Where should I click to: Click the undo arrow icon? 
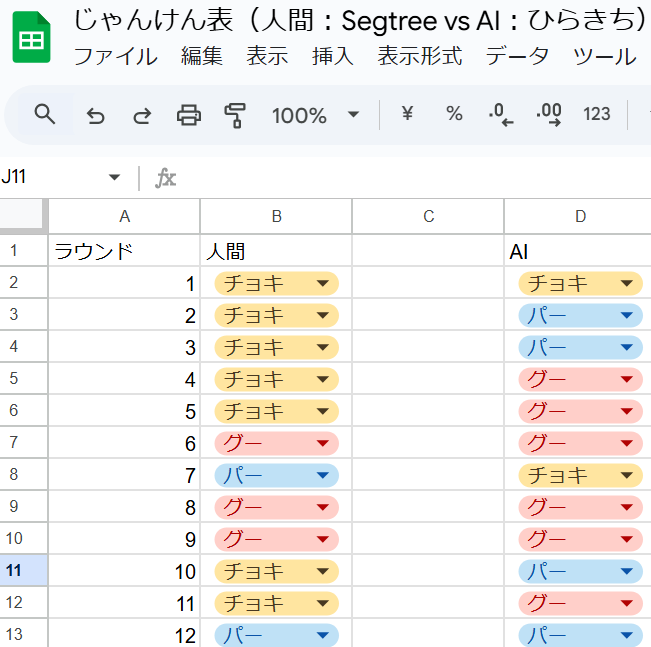[x=96, y=115]
